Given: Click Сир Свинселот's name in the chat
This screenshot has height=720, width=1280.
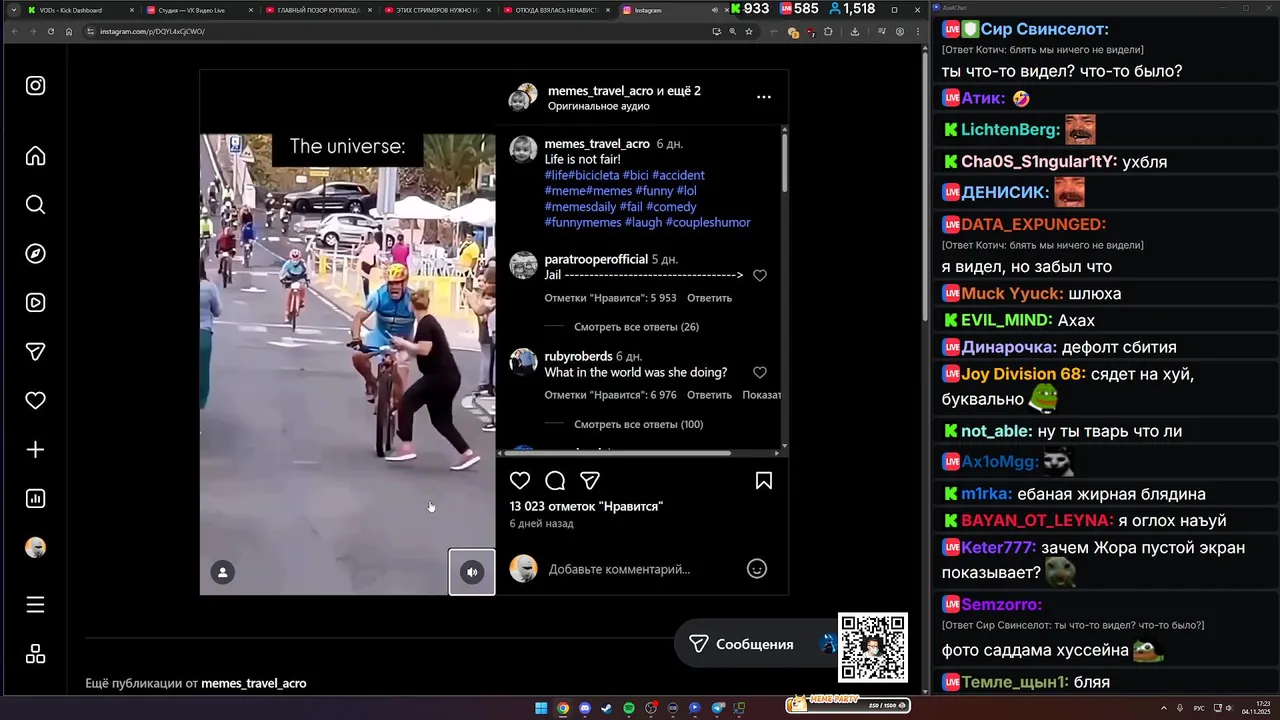Looking at the screenshot, I should point(1044,30).
